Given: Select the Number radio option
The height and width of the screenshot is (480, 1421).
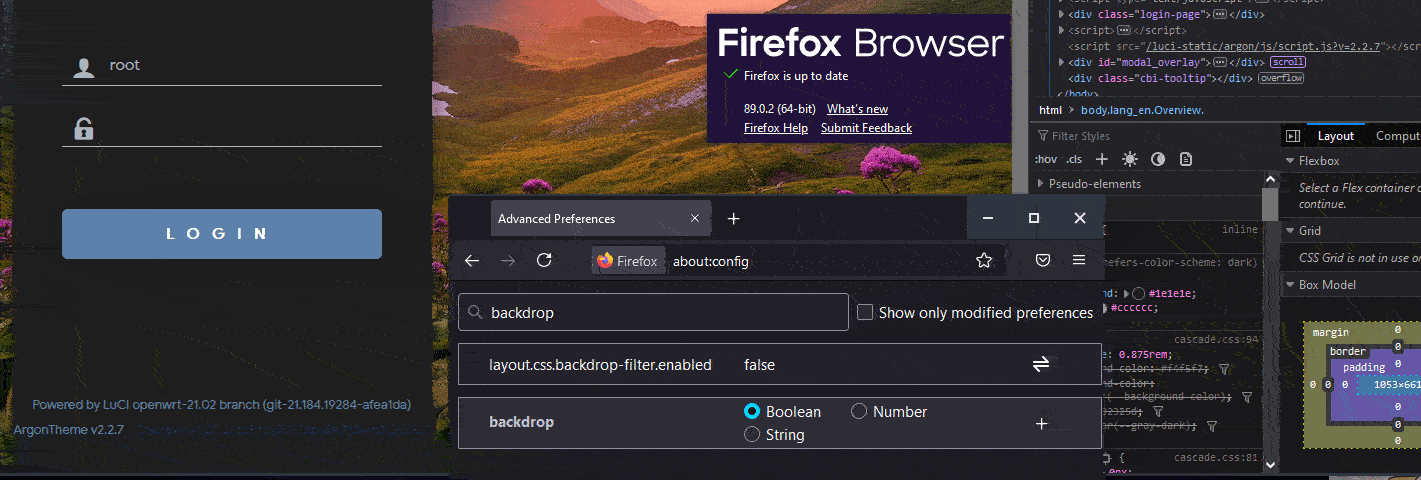Looking at the screenshot, I should point(859,411).
